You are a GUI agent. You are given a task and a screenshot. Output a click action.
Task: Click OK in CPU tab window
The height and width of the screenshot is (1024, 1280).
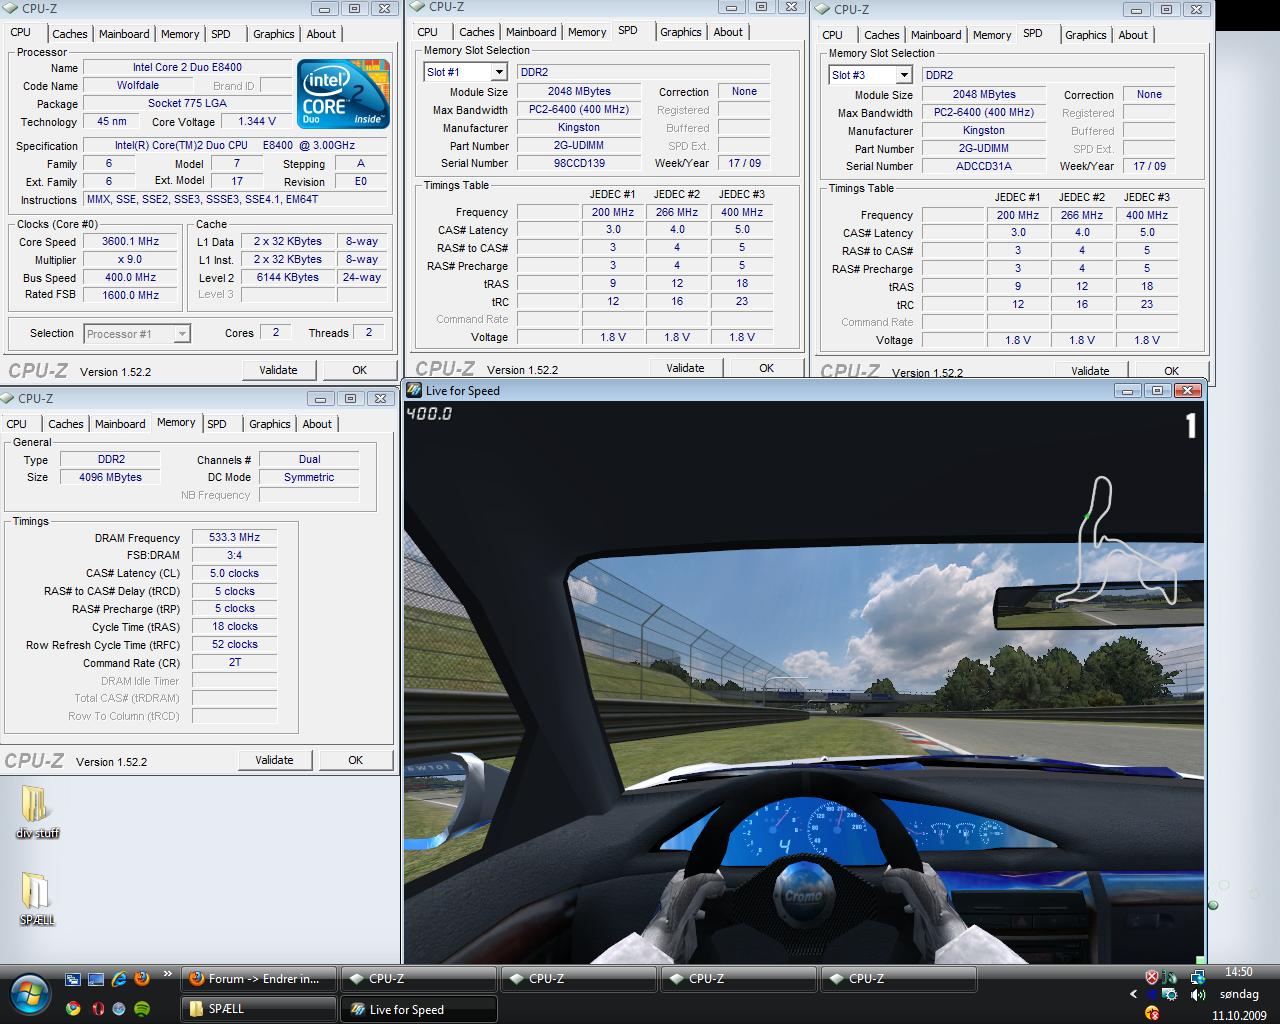coord(359,370)
